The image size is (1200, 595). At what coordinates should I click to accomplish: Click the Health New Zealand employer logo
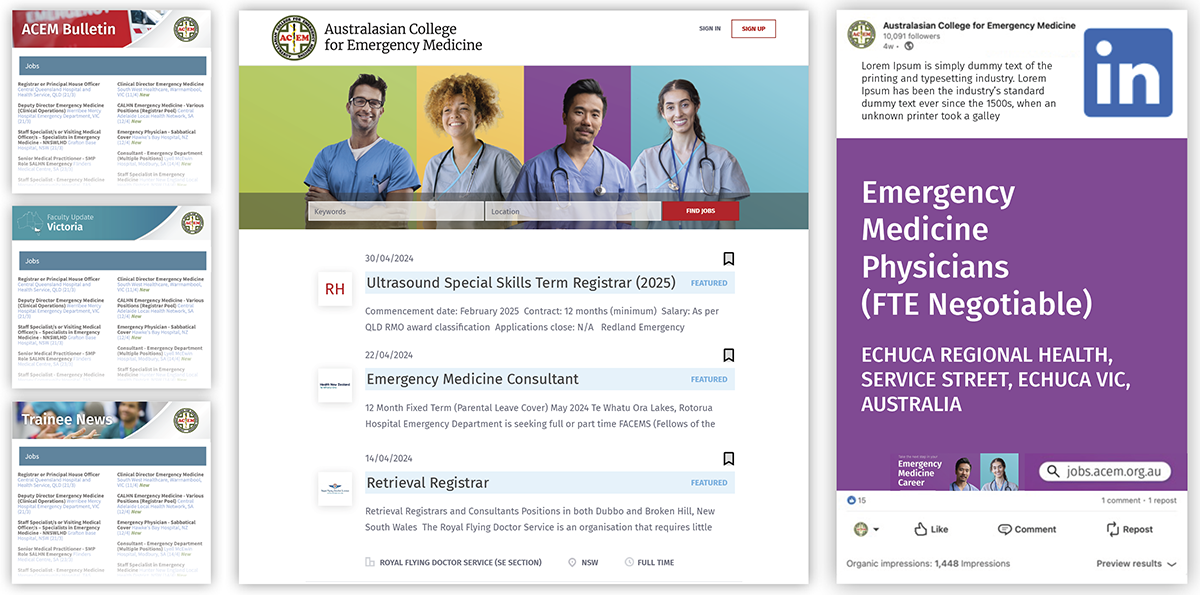(x=335, y=385)
